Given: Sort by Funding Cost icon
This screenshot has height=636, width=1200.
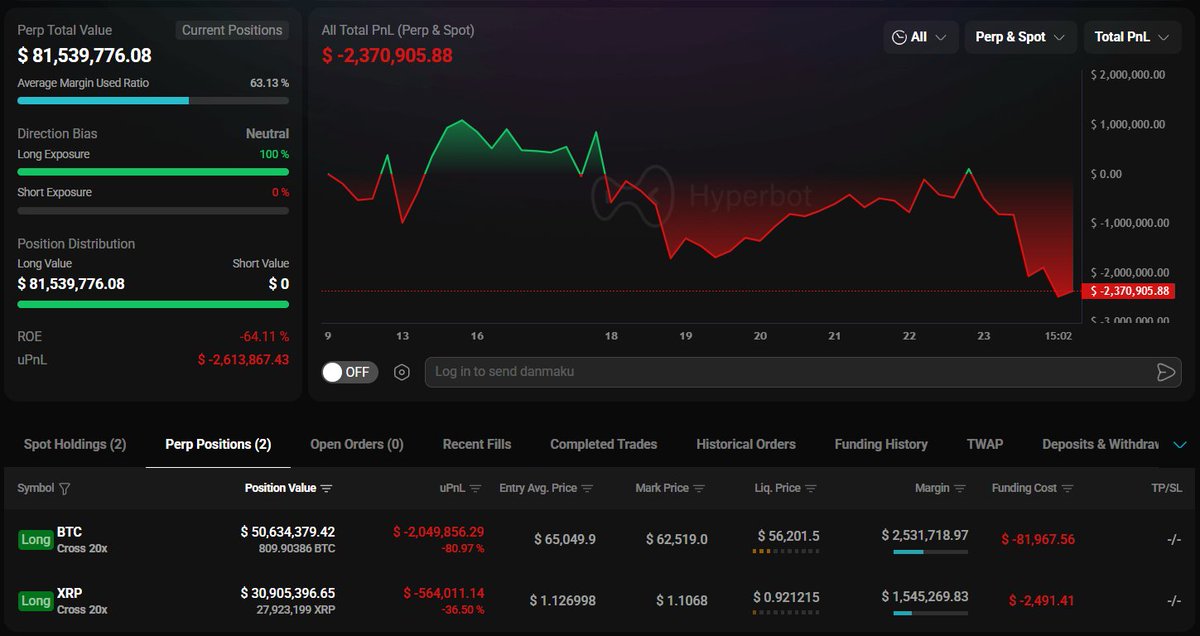Looking at the screenshot, I should pos(1068,489).
